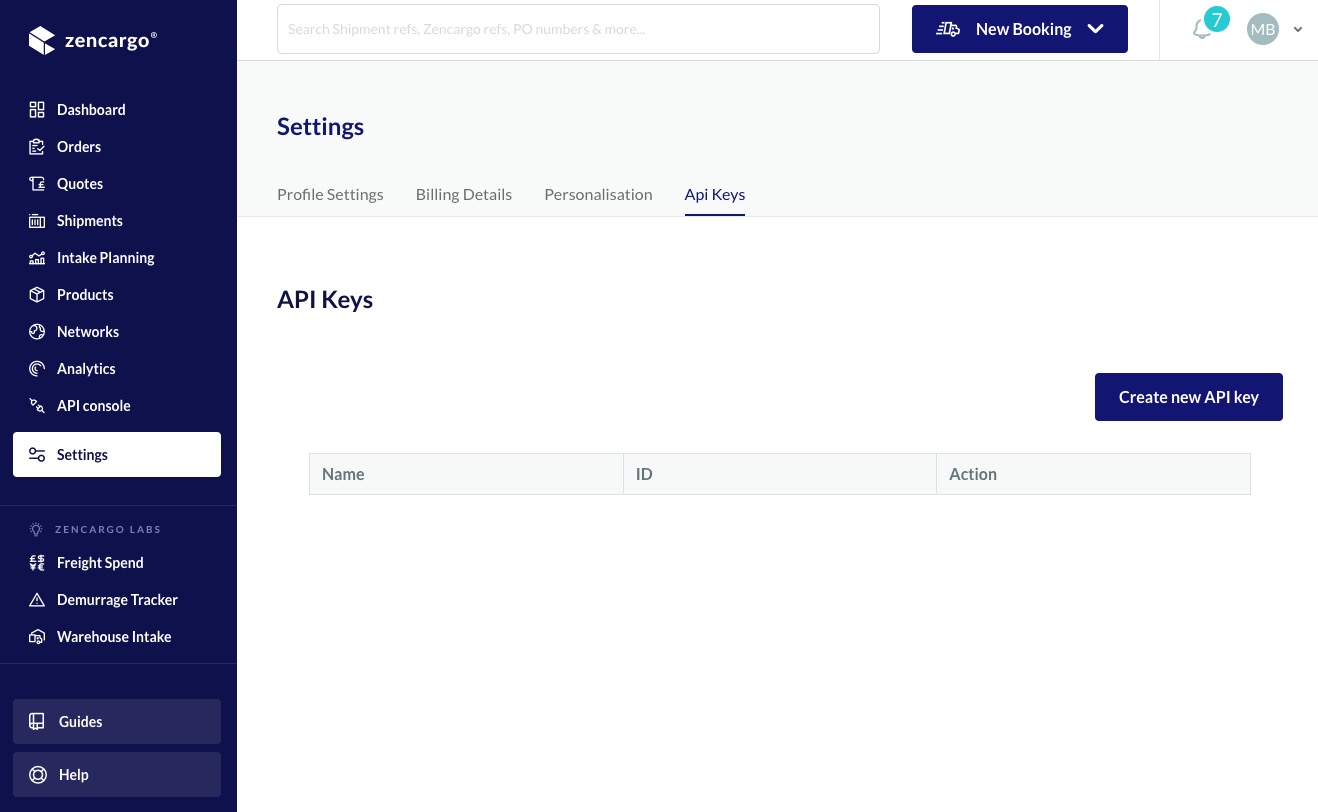Open the Demurrage Tracker
This screenshot has height=812, width=1318.
117,599
